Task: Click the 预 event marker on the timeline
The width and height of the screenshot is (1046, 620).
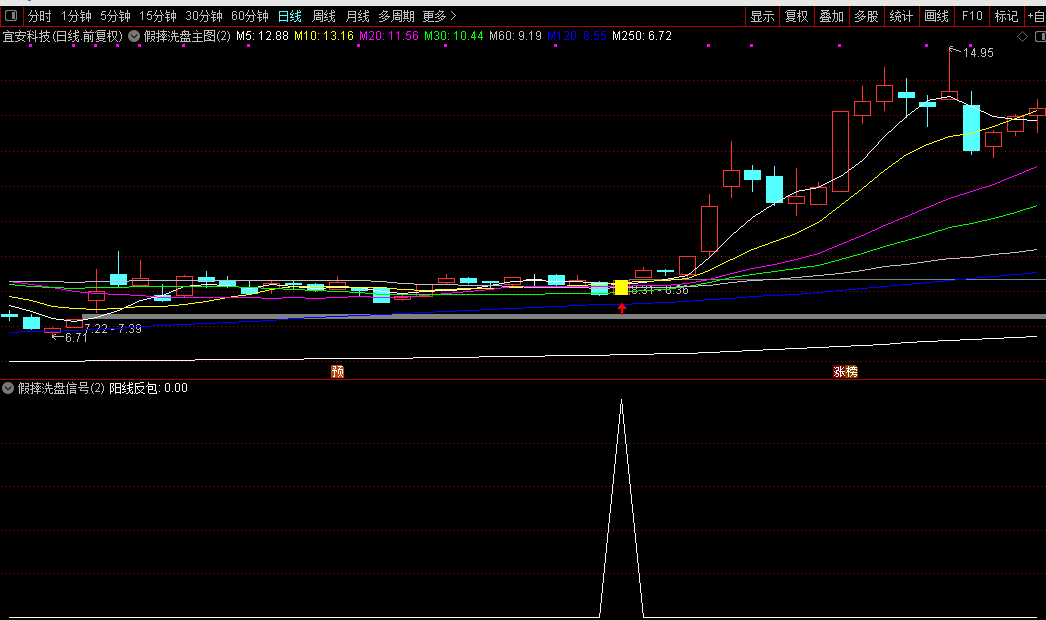Action: [x=338, y=371]
